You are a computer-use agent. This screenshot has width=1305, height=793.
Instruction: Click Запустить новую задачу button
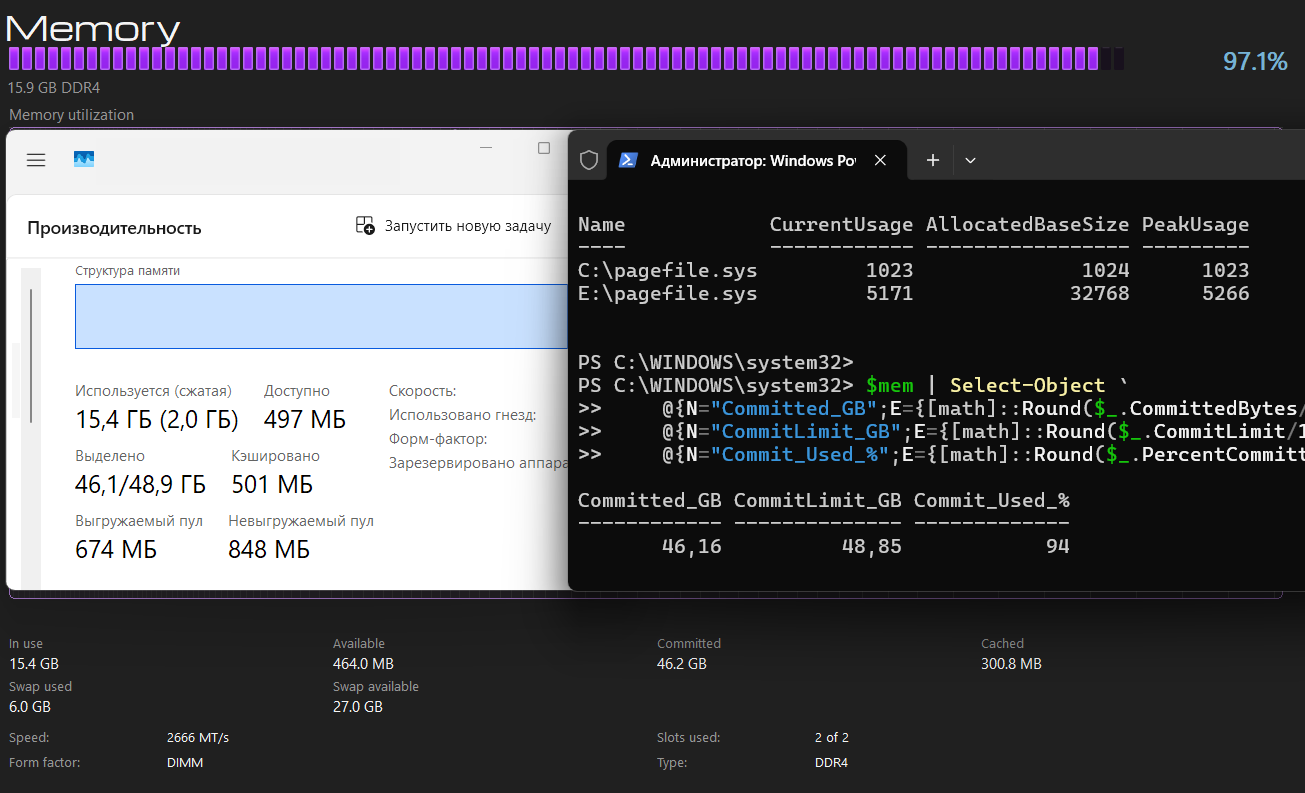453,226
